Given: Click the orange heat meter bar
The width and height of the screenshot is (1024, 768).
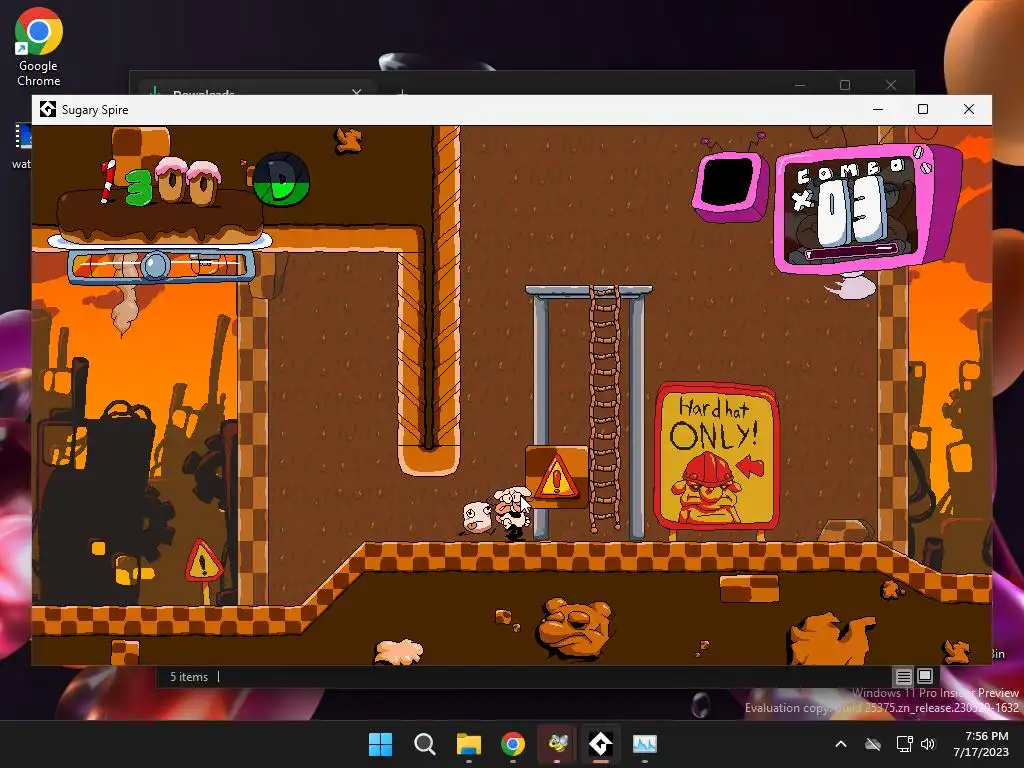Looking at the screenshot, I should pos(161,265).
